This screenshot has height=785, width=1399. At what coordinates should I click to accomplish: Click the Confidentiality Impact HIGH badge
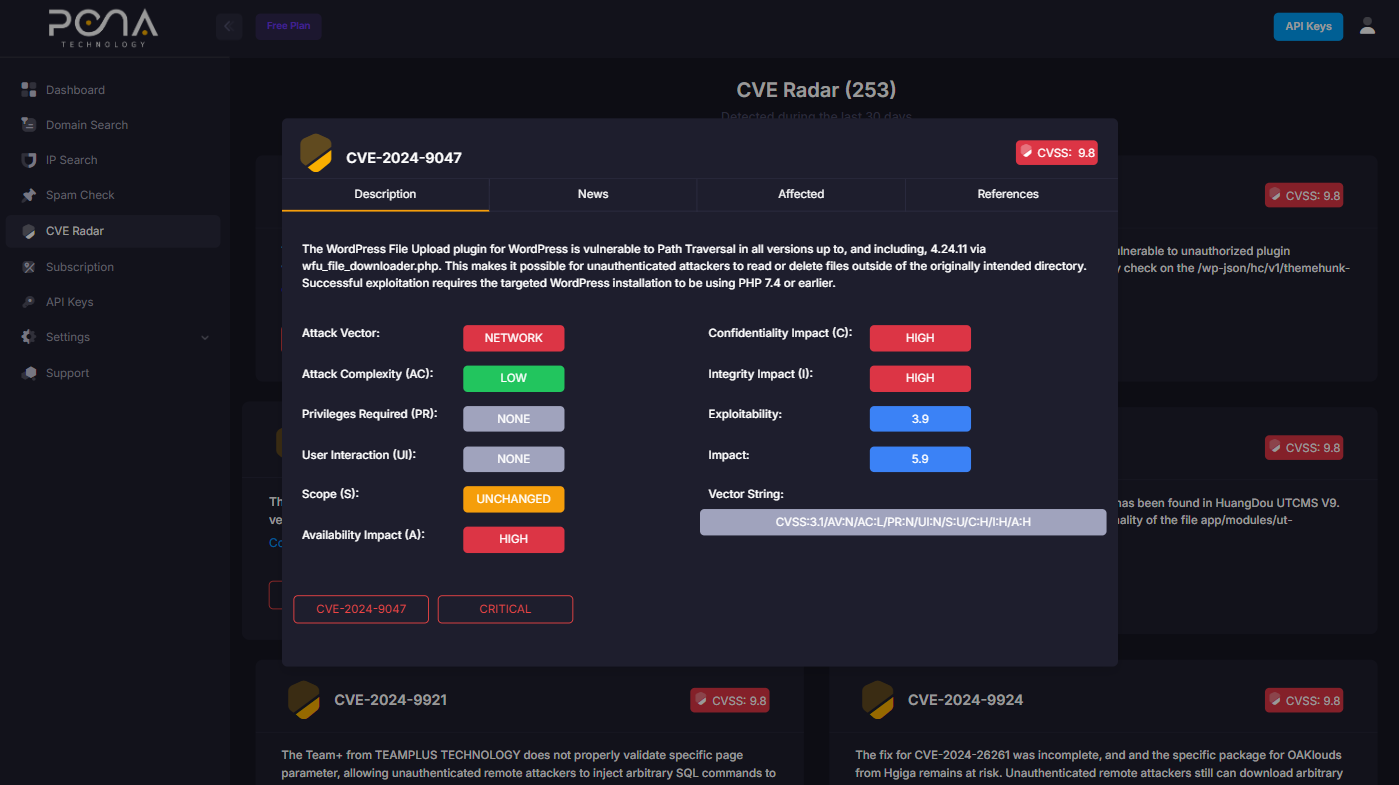(920, 338)
